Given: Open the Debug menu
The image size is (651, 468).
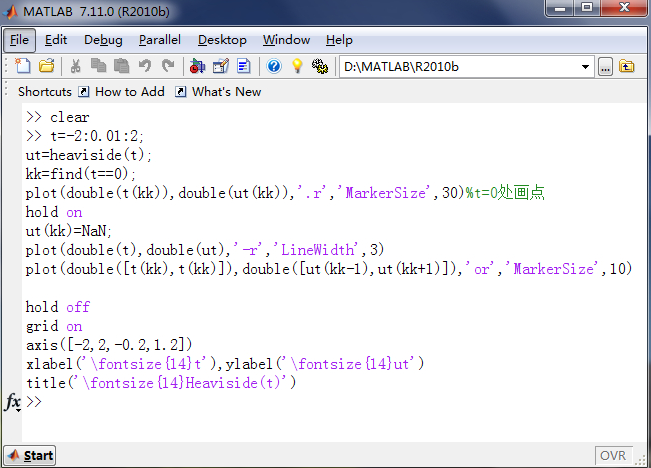Looking at the screenshot, I should [x=103, y=40].
